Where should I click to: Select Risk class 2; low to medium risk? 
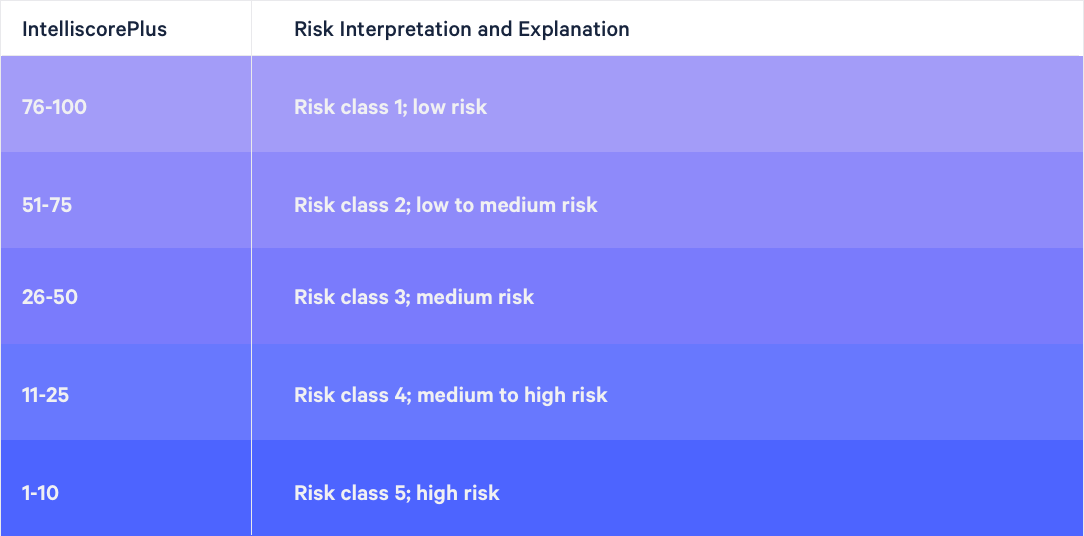pos(446,205)
